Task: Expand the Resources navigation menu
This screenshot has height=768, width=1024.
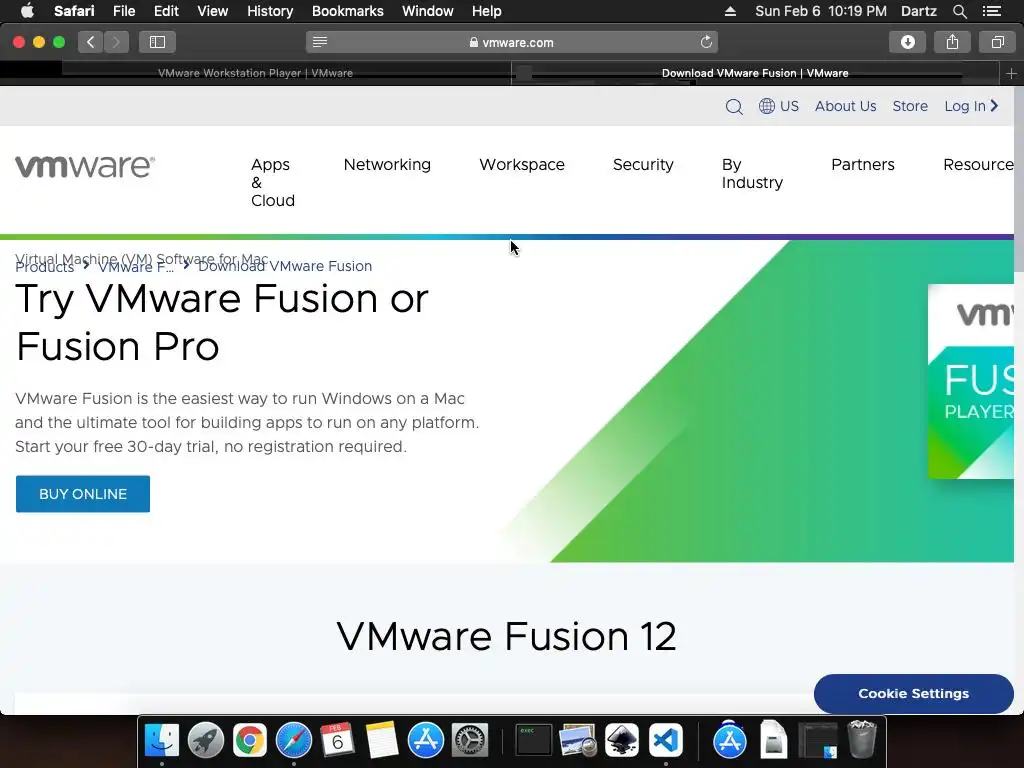Action: pos(978,165)
